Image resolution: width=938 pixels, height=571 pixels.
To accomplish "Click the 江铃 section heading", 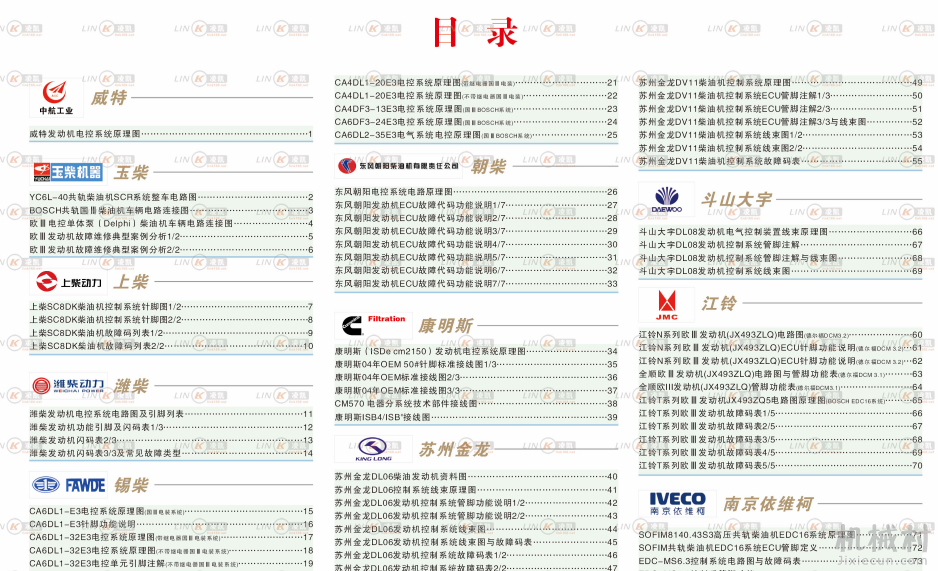I will (x=719, y=304).
